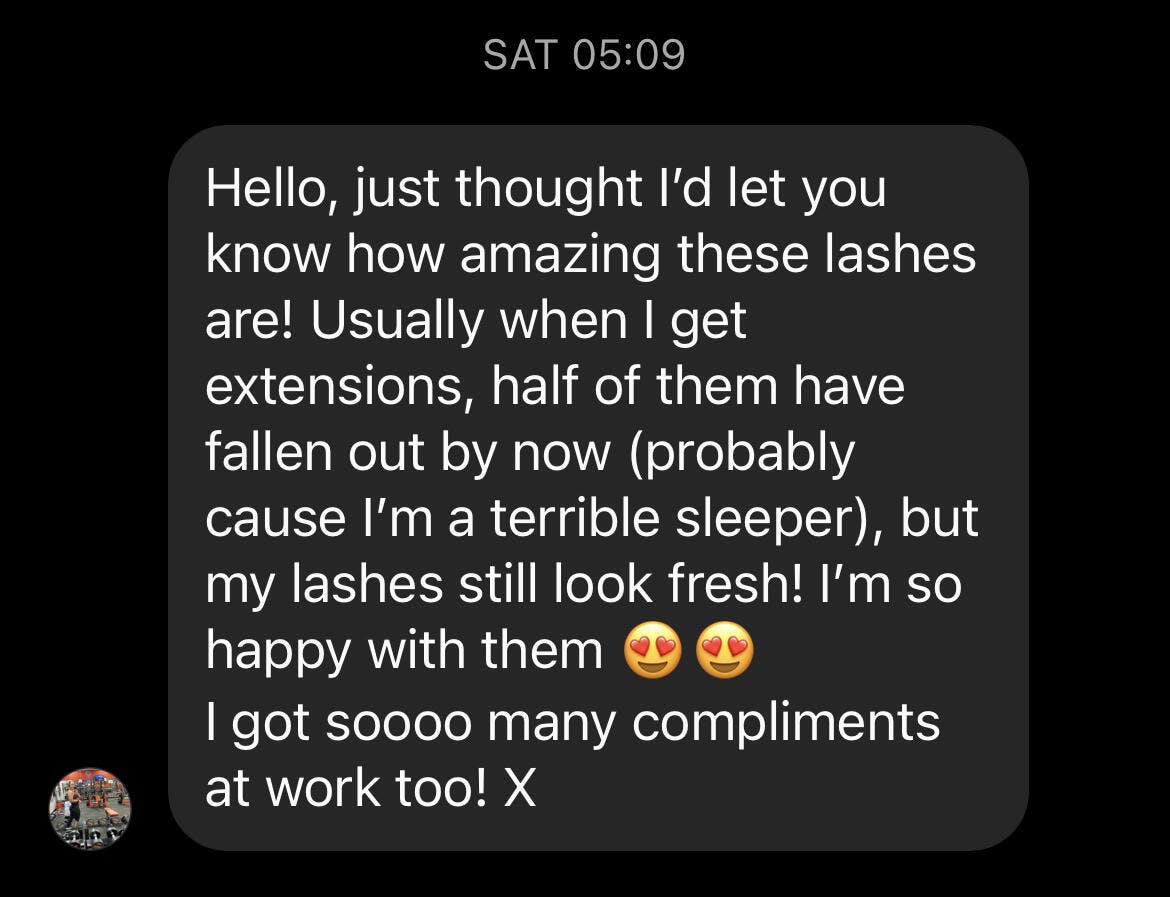Click the first heart-eyes emoji
Viewport: 1170px width, 897px height.
652,653
